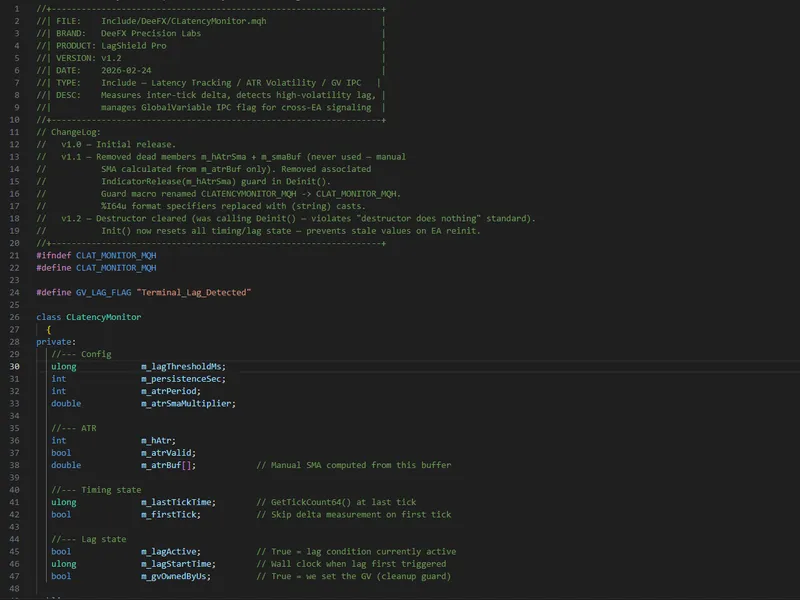
Task: Click the member 'm_atrSmaMultiplier'
Action: [x=186, y=404]
